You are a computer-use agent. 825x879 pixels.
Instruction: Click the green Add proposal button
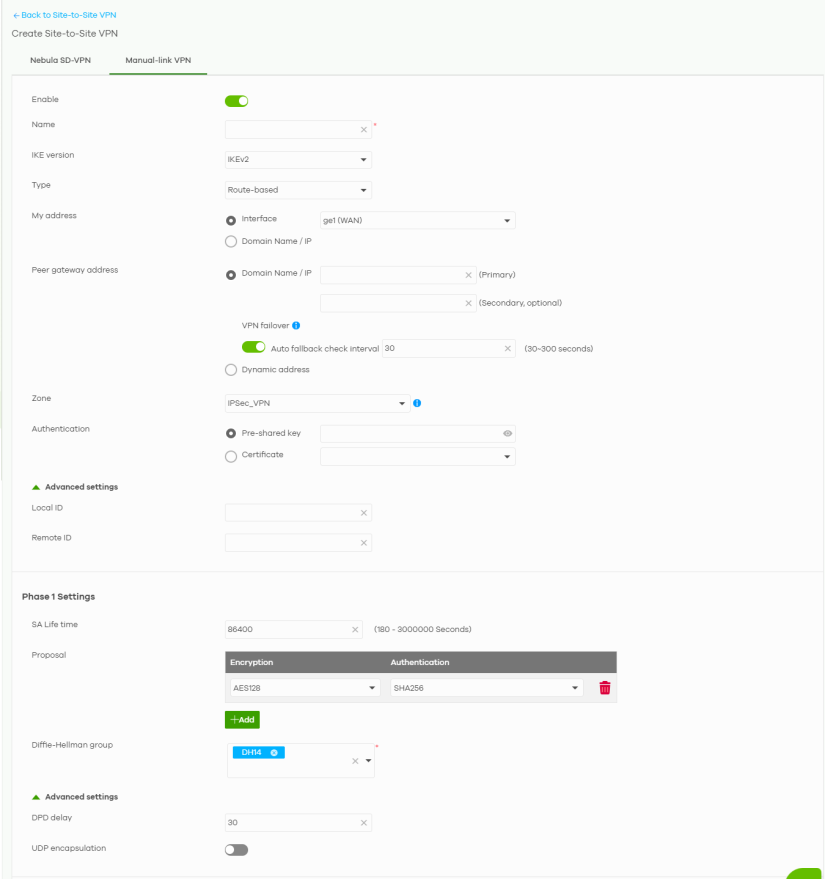(x=242, y=720)
